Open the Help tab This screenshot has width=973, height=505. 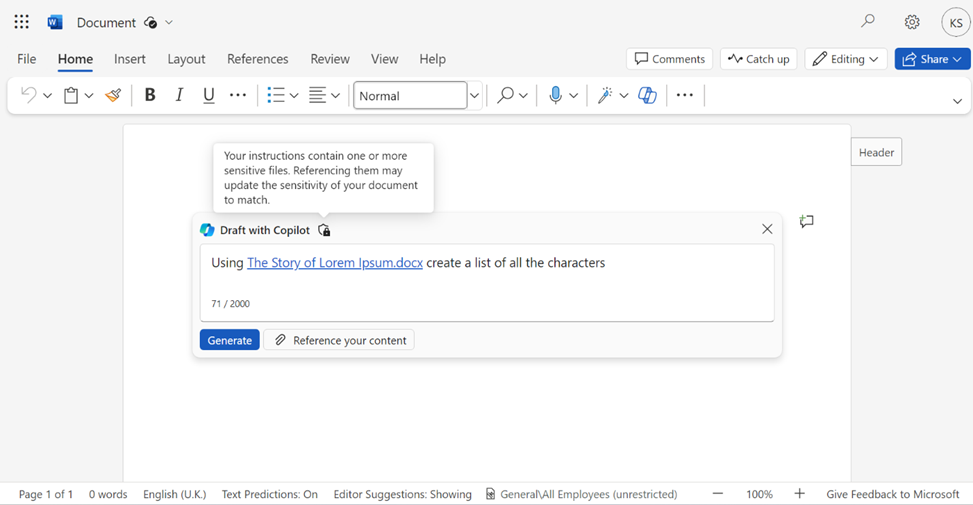(x=433, y=59)
